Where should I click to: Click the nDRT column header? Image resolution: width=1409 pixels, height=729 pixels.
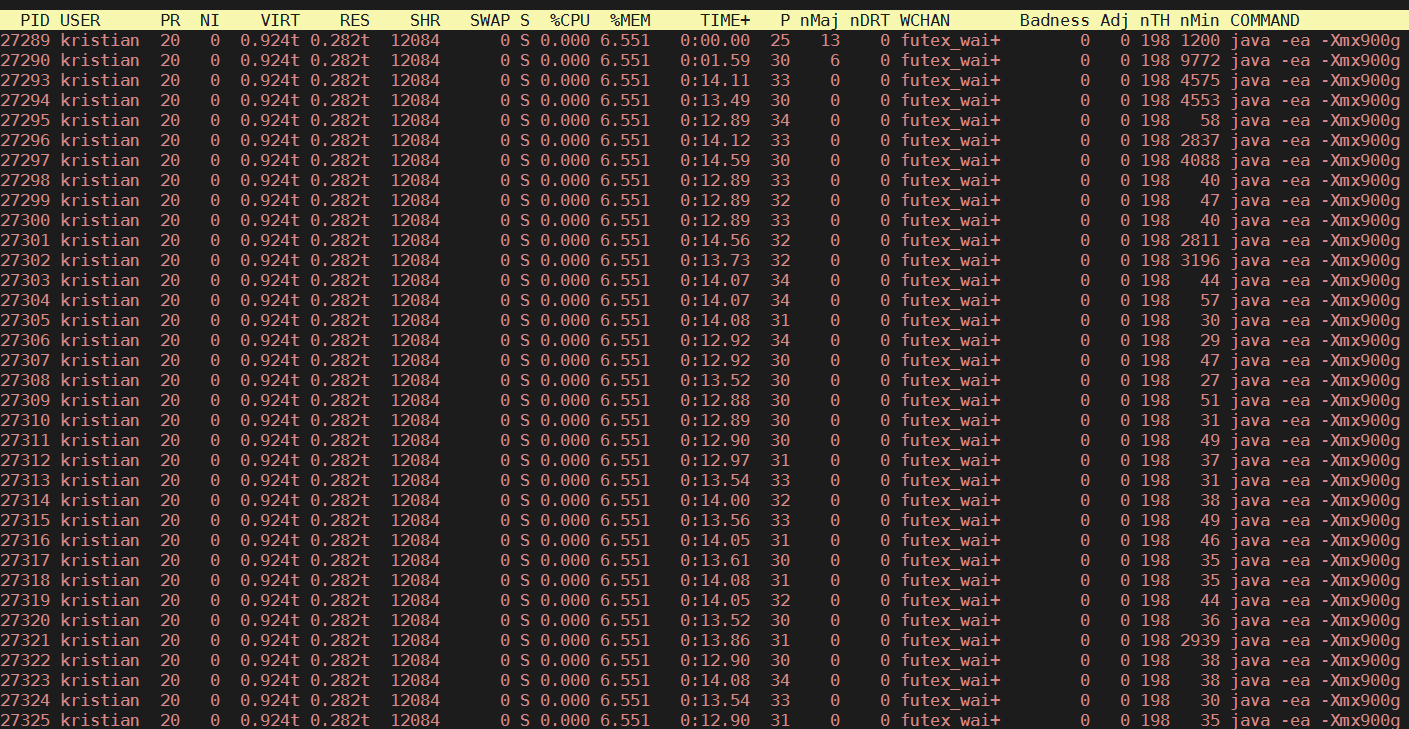pyautogui.click(x=870, y=20)
